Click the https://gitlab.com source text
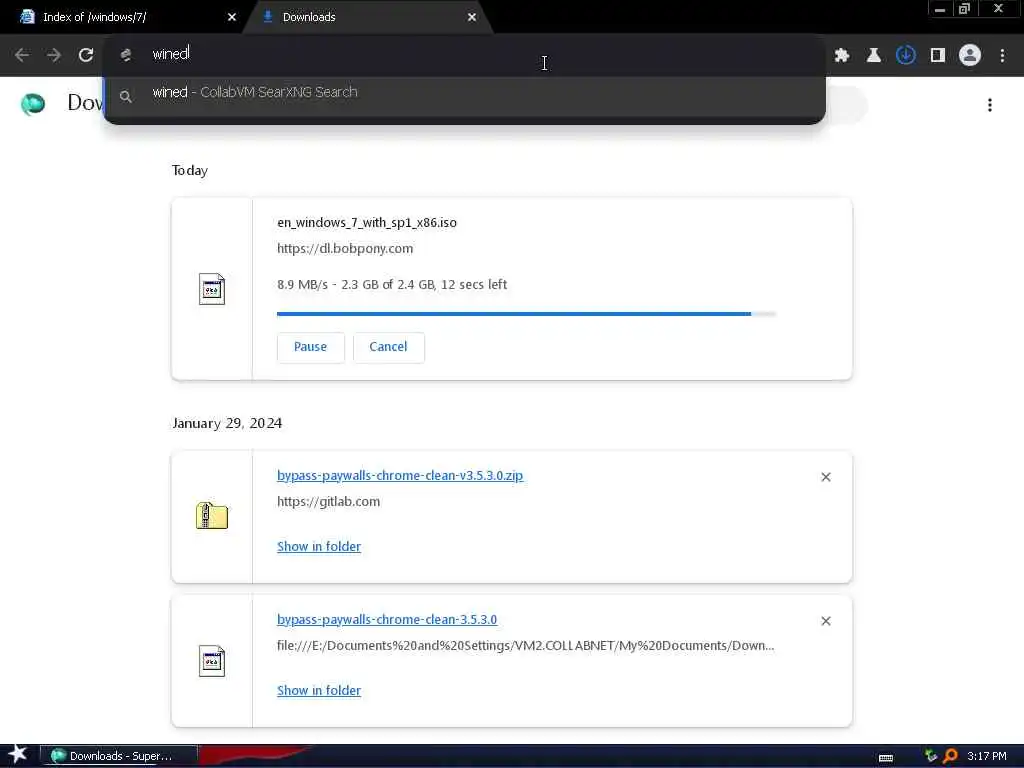This screenshot has width=1024, height=768. coord(328,502)
